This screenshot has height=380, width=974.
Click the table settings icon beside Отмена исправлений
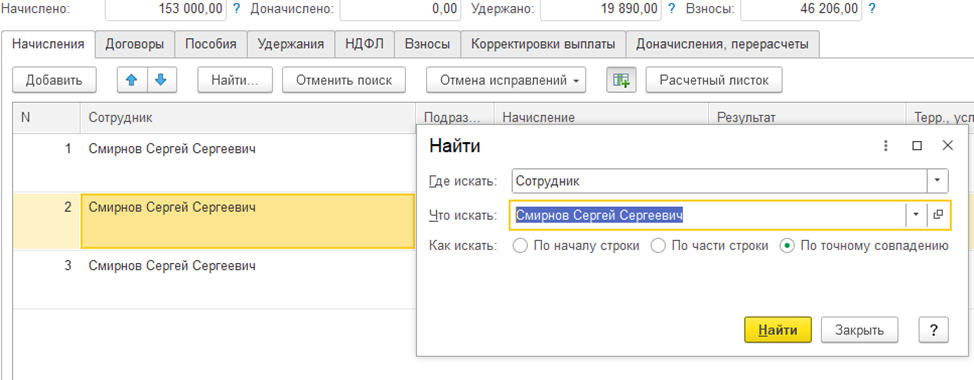pyautogui.click(x=621, y=80)
